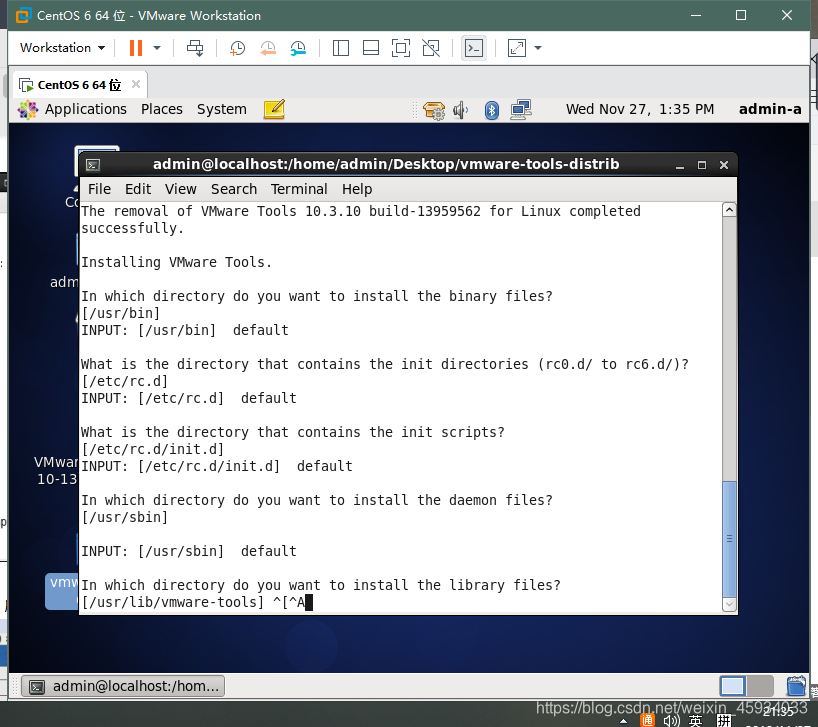The image size is (818, 727).
Task: Switch to the second workspace
Action: point(760,686)
